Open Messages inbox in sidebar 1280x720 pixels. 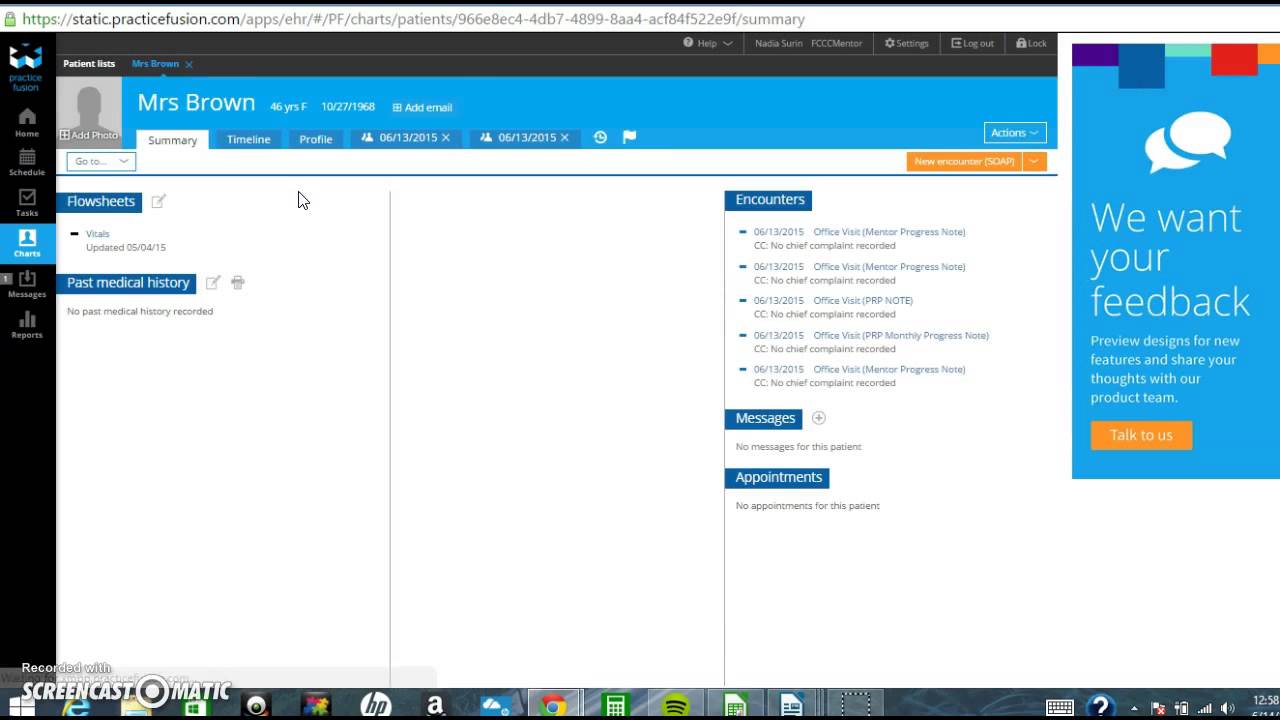(x=27, y=284)
